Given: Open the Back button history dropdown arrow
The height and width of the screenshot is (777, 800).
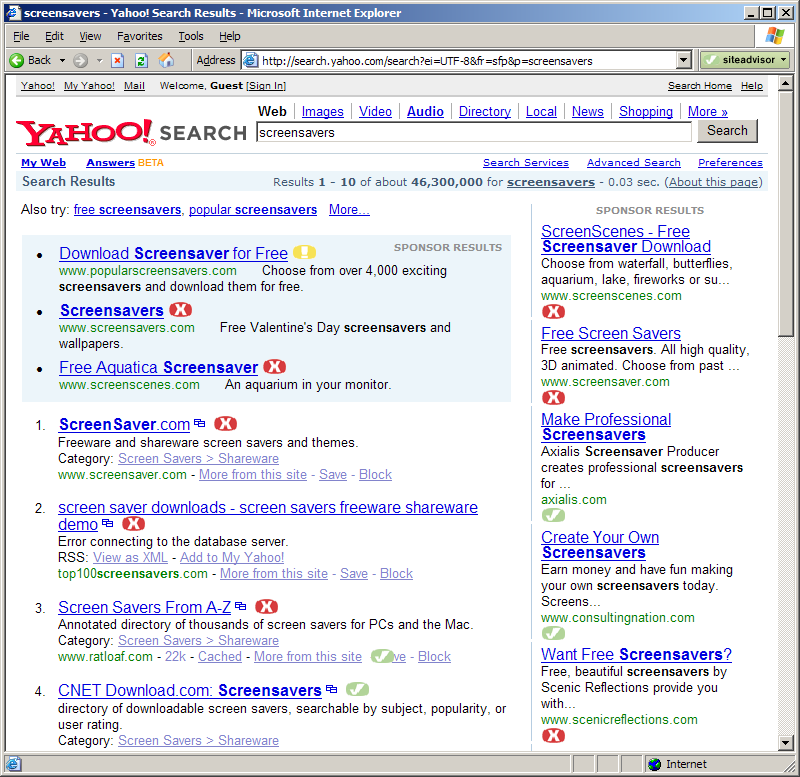Looking at the screenshot, I should (x=62, y=61).
